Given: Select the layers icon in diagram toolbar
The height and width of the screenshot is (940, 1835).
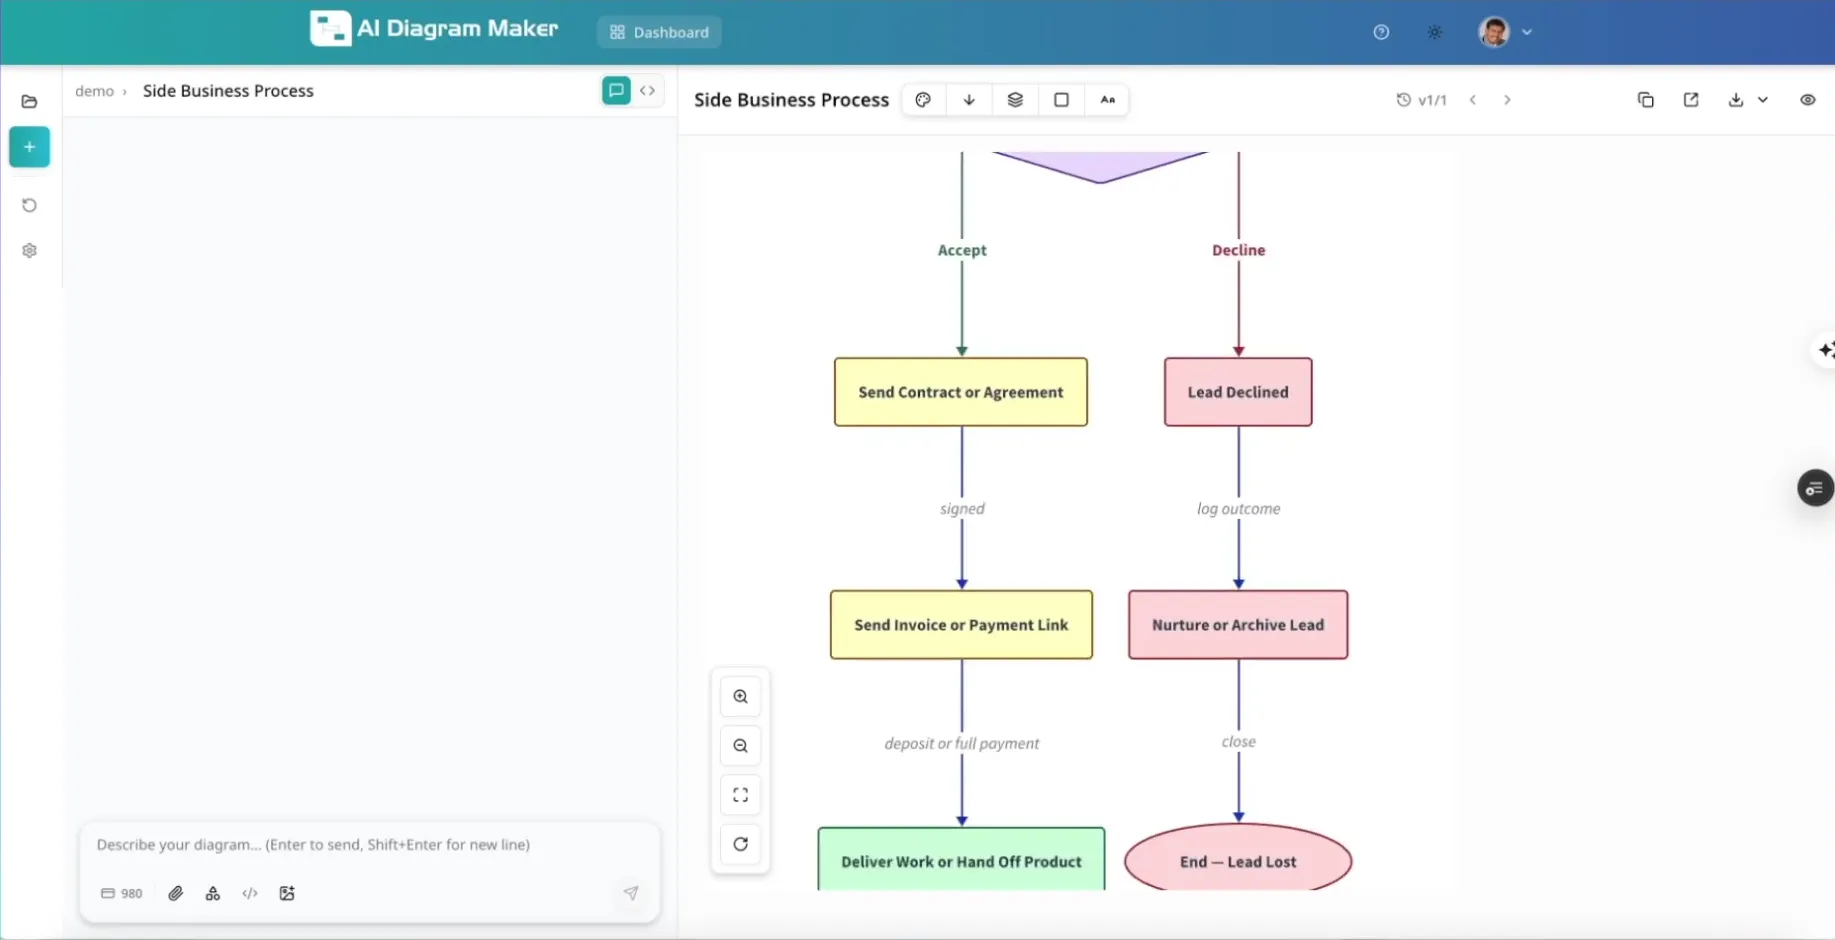Looking at the screenshot, I should tap(1015, 99).
